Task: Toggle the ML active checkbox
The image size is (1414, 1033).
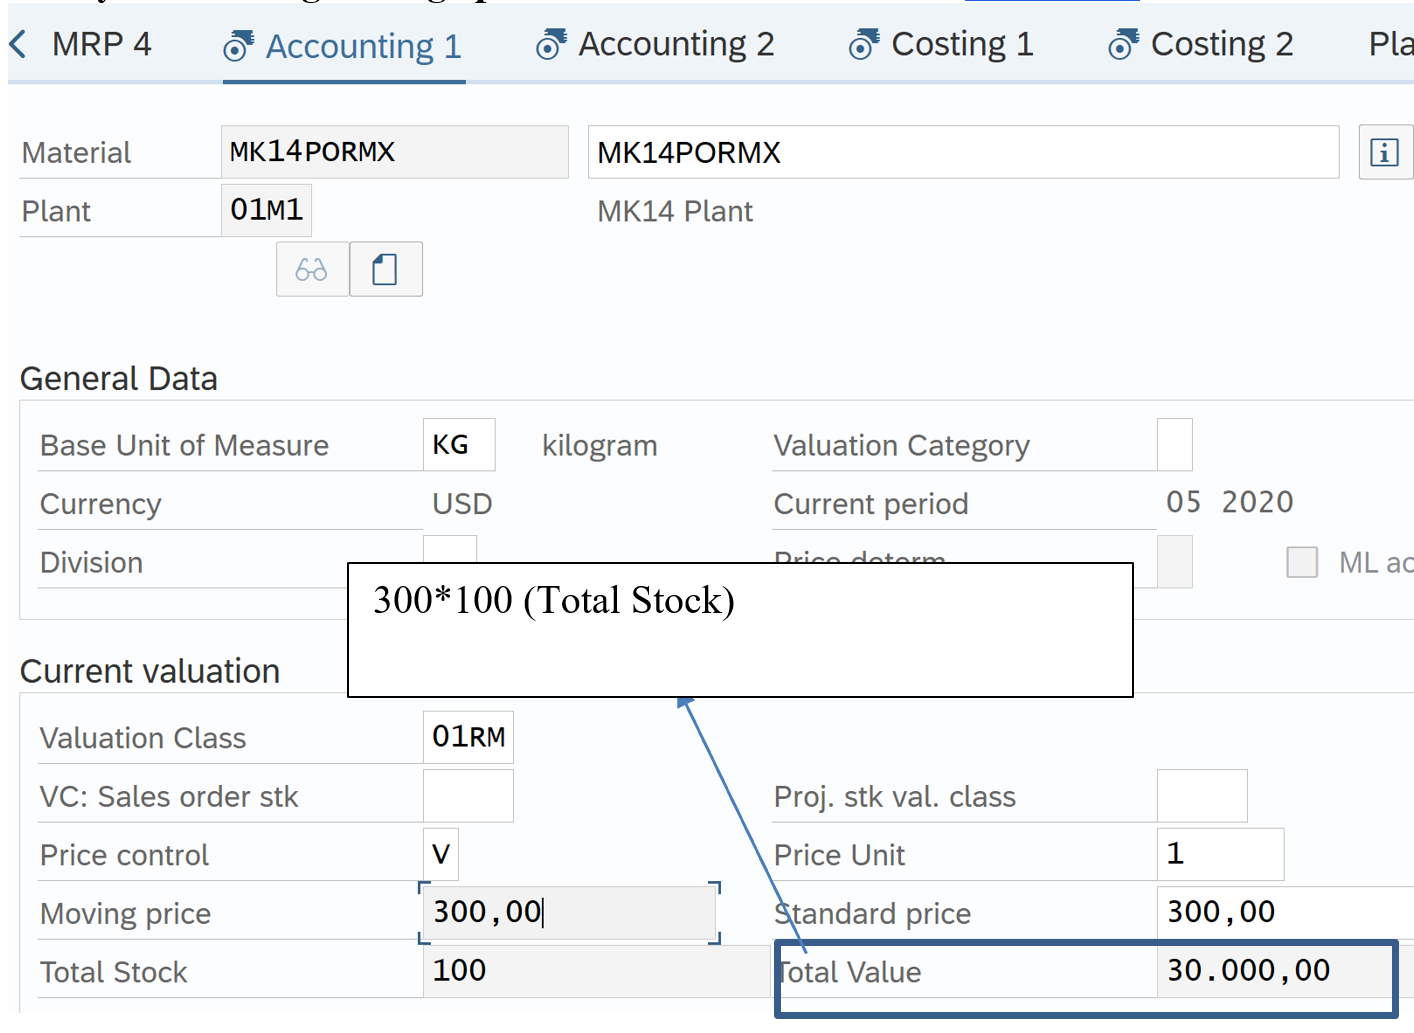Action: (1301, 562)
